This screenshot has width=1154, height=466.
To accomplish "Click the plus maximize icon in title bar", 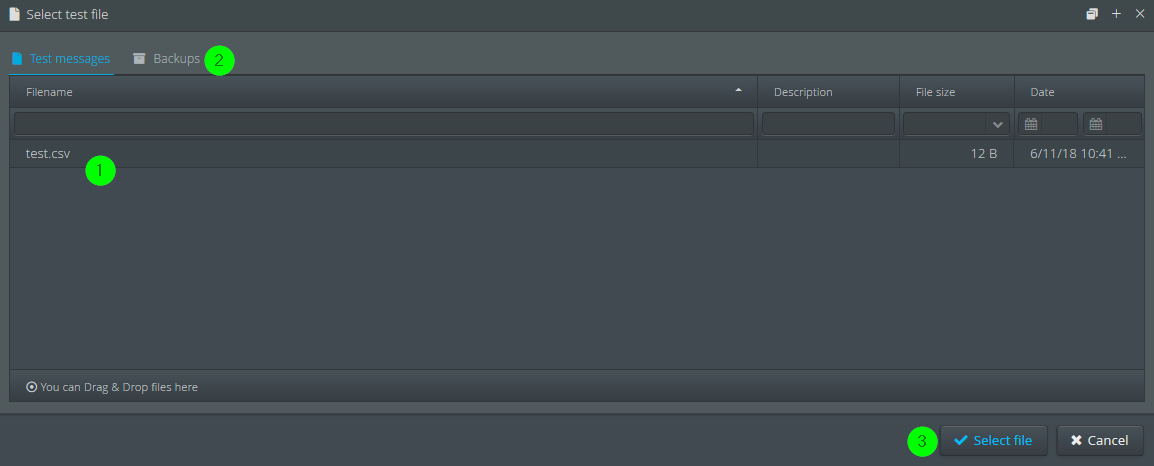I will 1116,14.
